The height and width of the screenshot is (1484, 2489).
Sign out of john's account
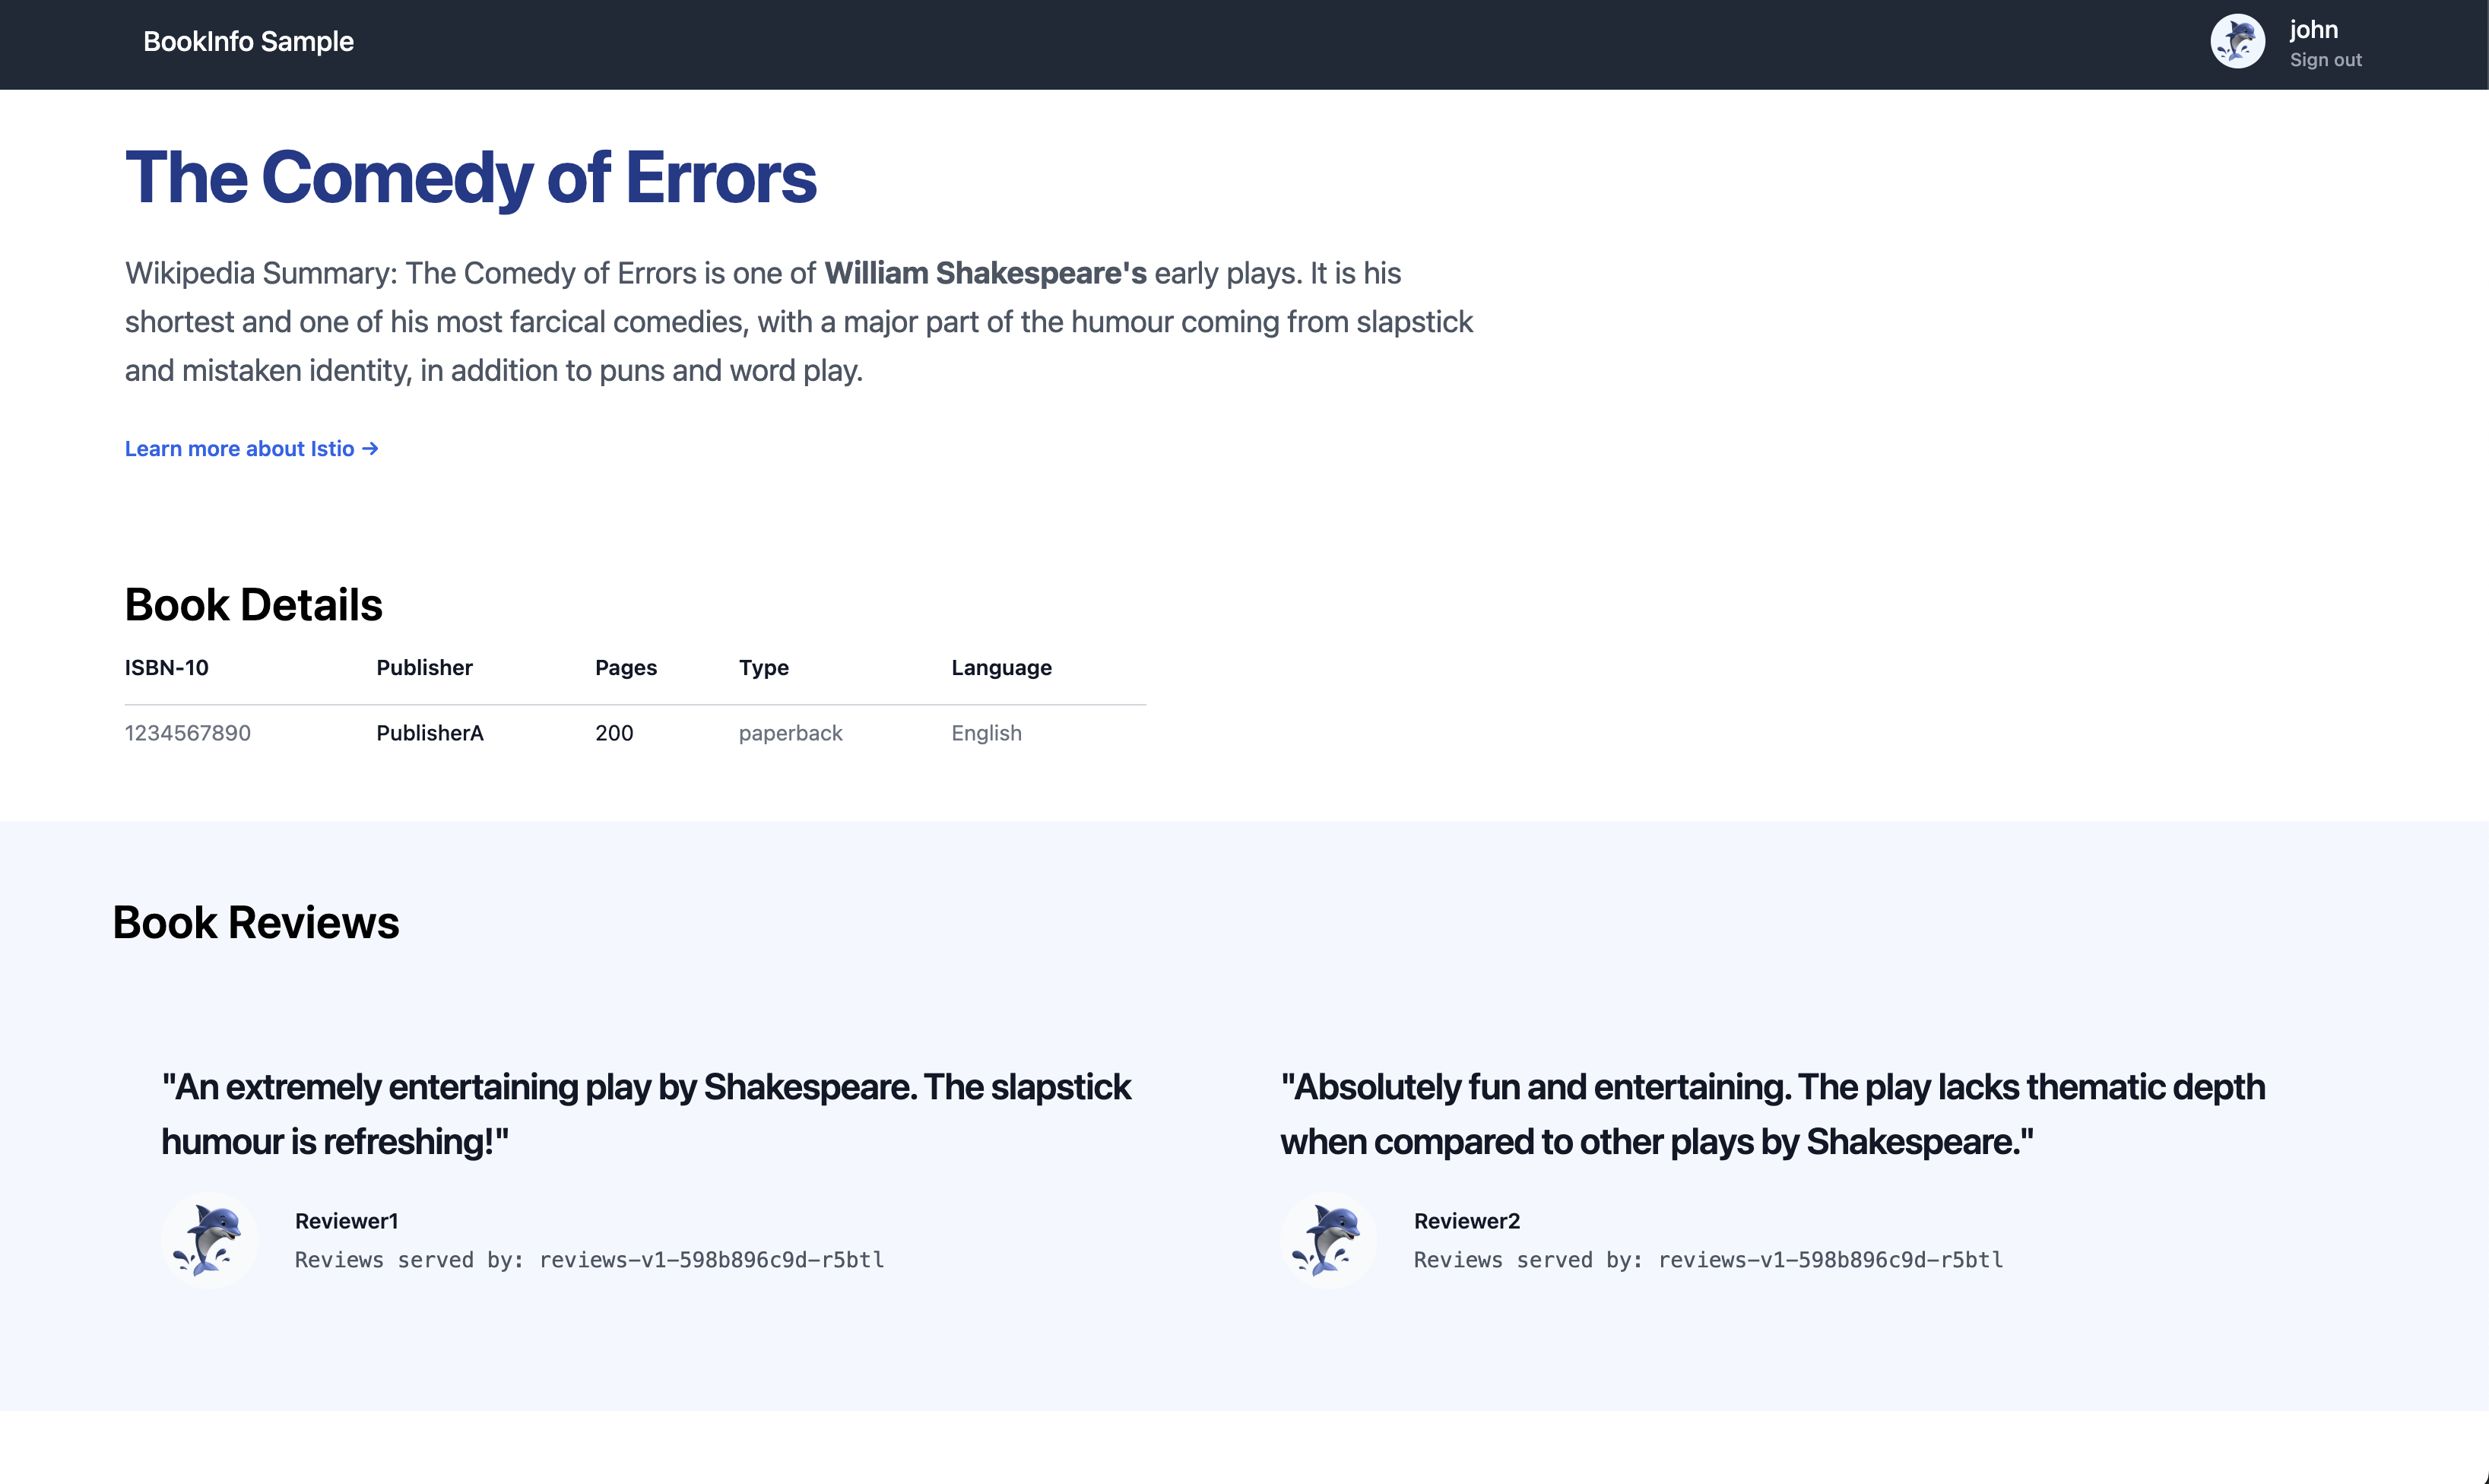(x=2326, y=60)
